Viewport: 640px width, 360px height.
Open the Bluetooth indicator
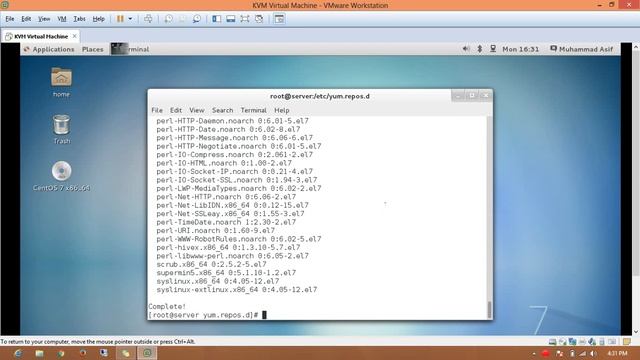[x=480, y=49]
